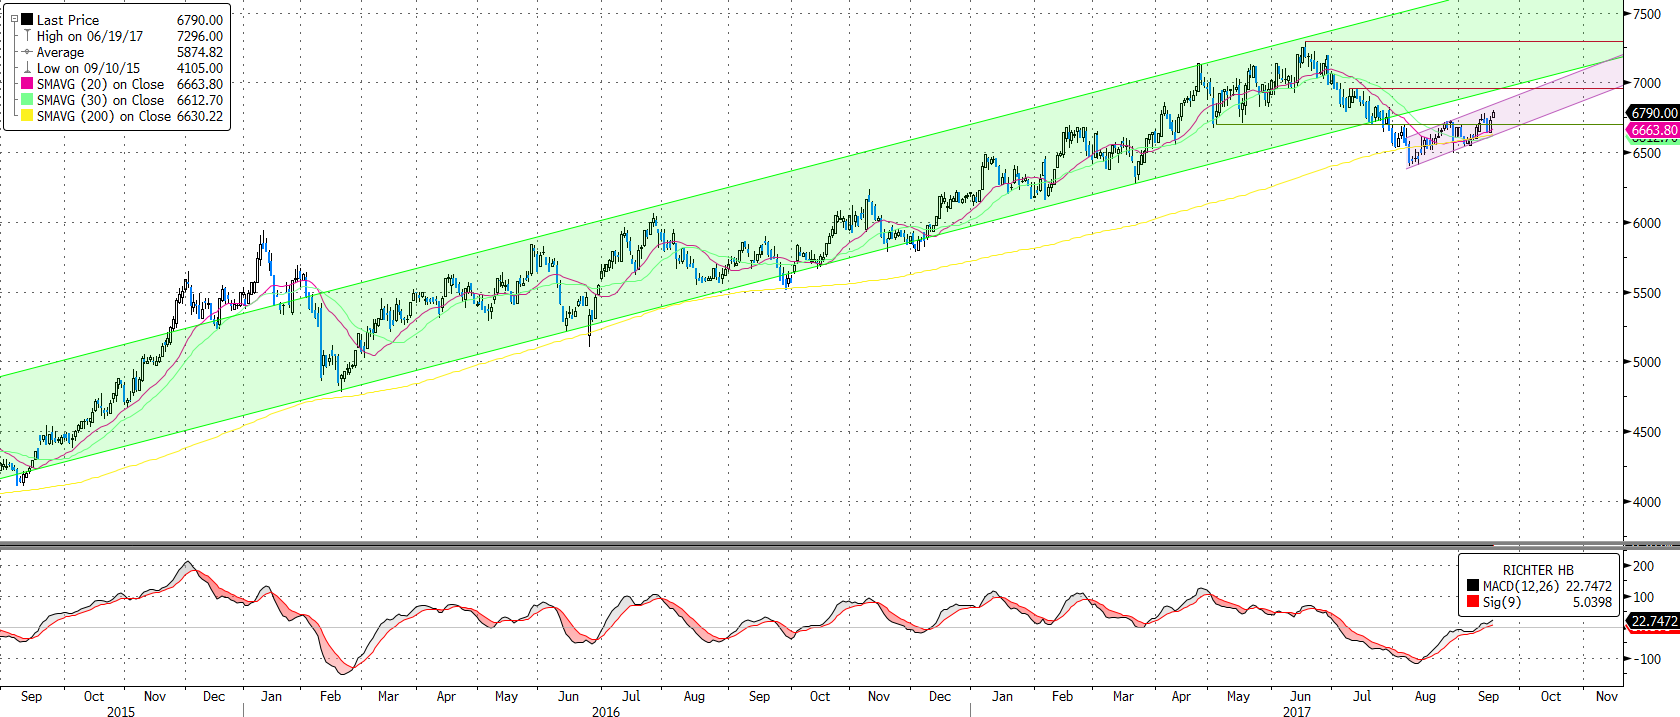Select 'High on 06/19/17' legend row
Viewport: 1680px width, 717px height.
point(90,36)
